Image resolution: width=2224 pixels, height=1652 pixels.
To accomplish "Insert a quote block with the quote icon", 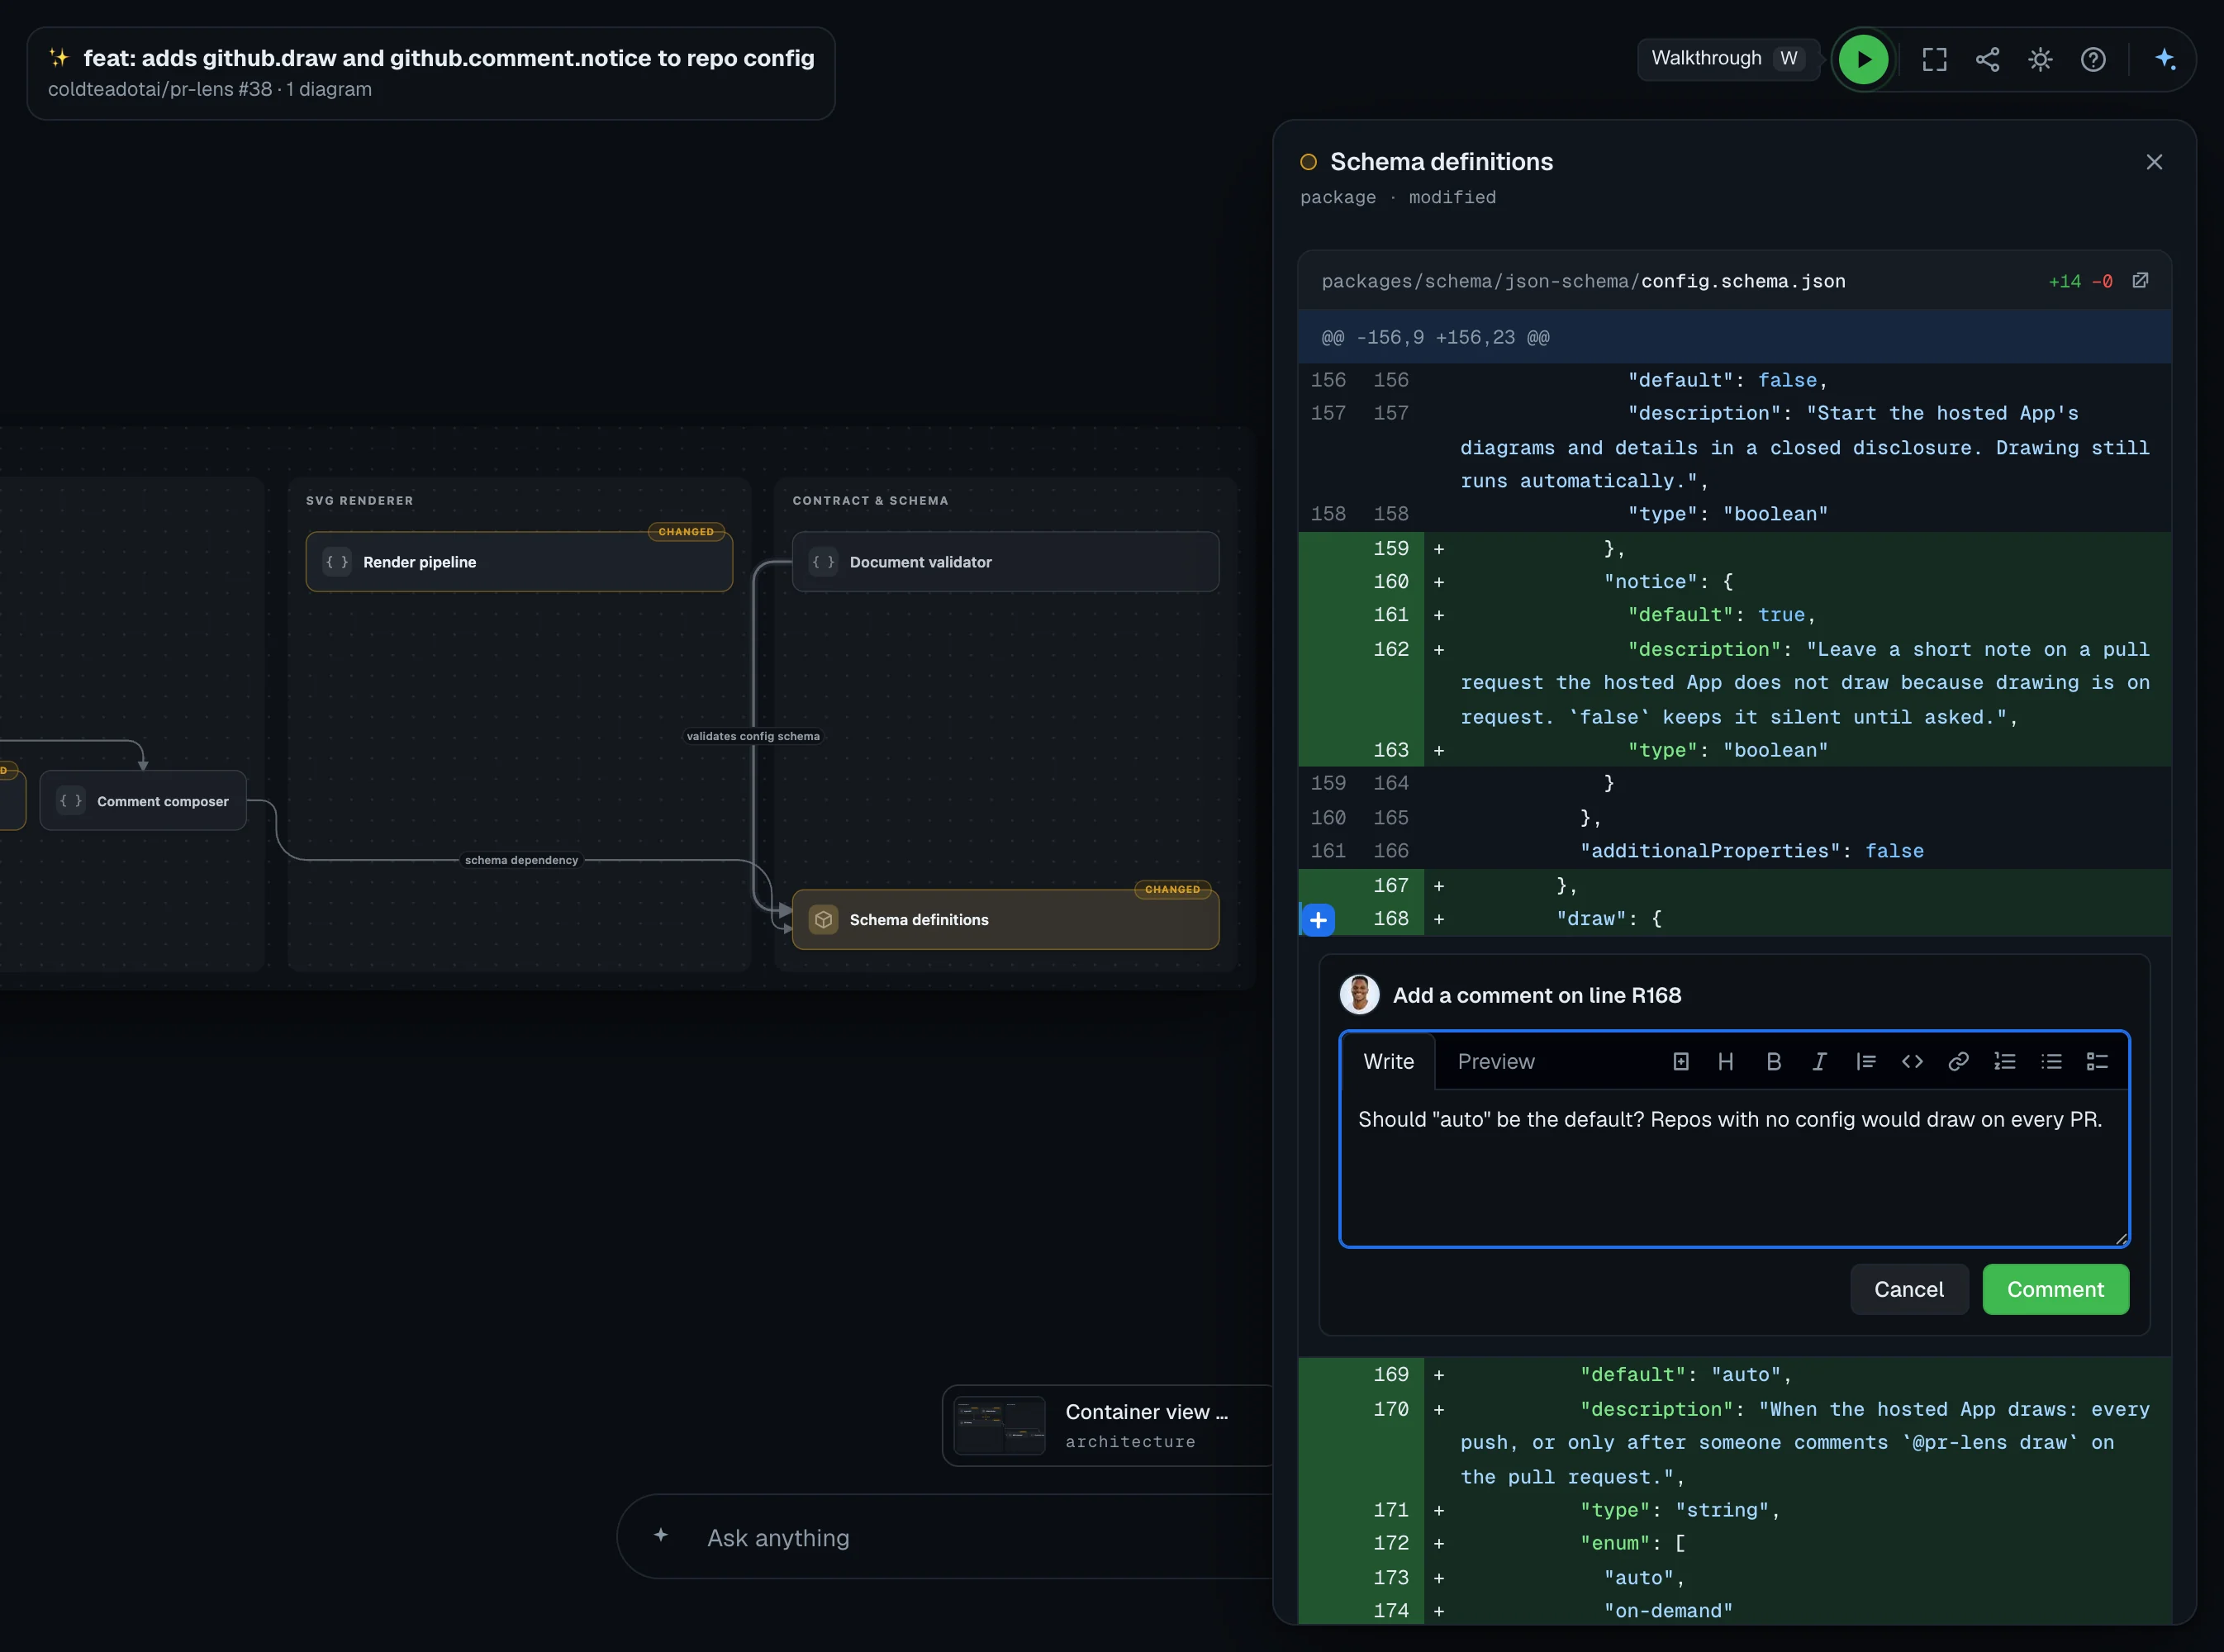I will [1865, 1061].
